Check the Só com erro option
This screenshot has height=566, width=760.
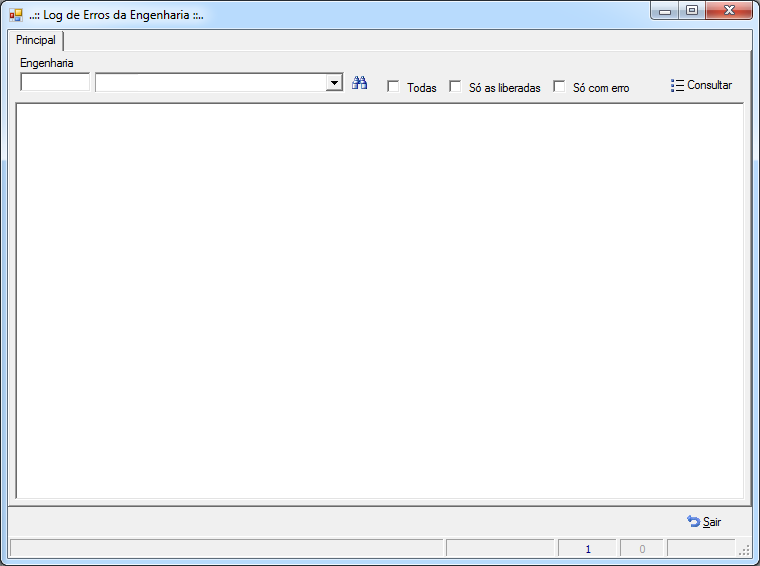point(559,87)
